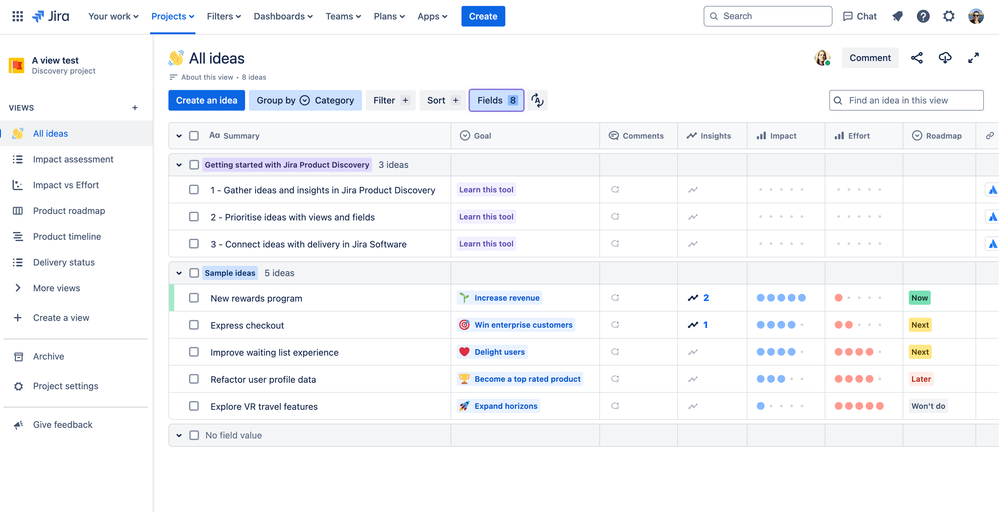Click the waving hand emoji beside All ideas title

pyautogui.click(x=176, y=58)
